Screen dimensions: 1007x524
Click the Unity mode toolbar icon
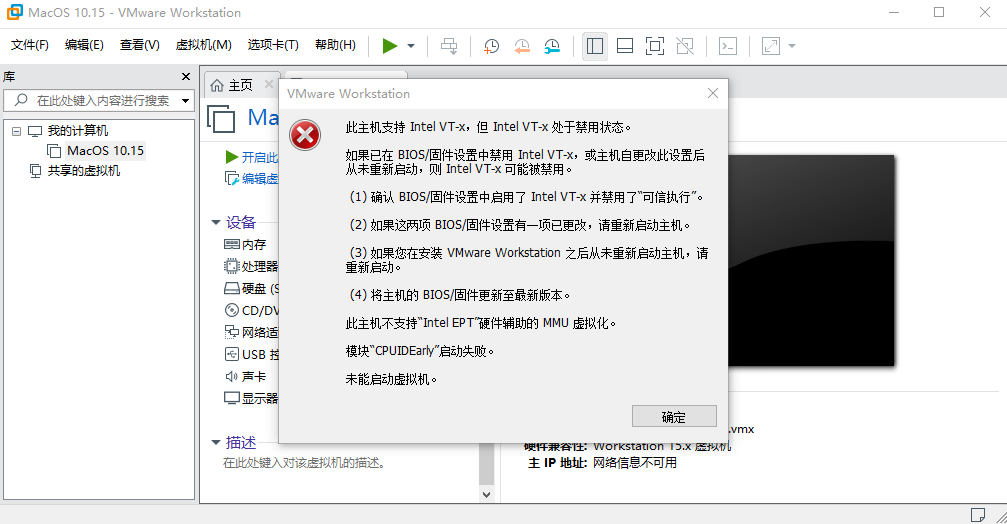685,46
